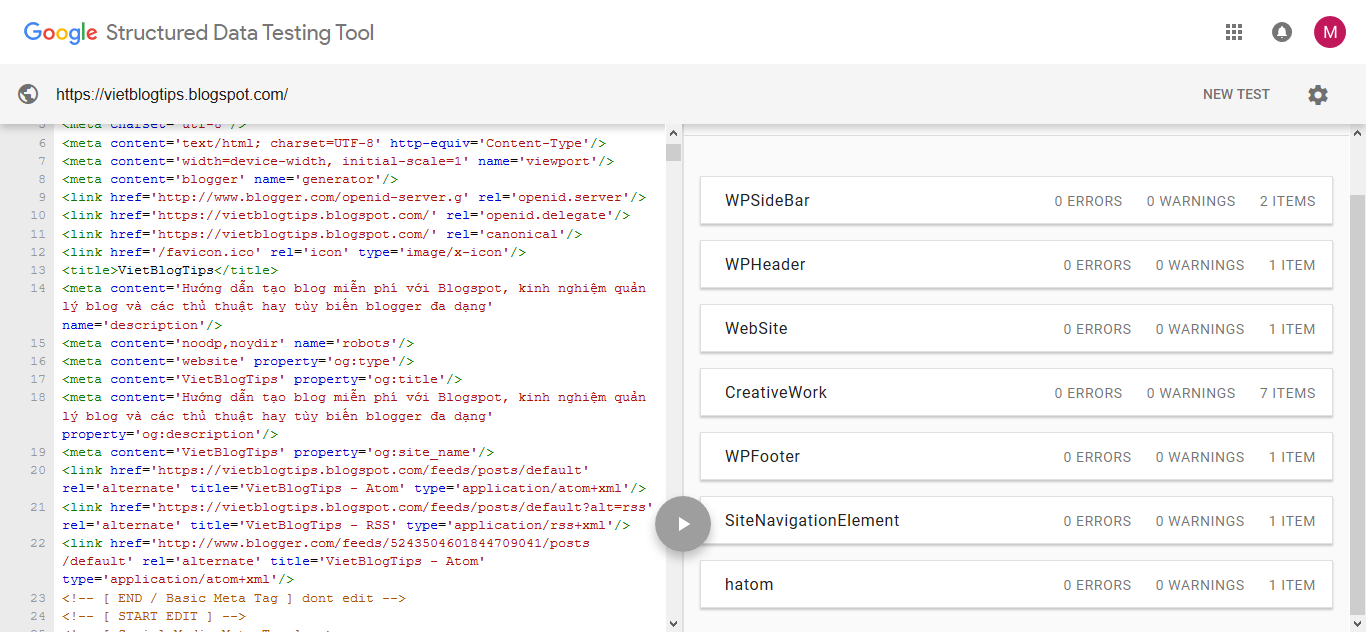Expand the hatom result row

tap(1016, 585)
